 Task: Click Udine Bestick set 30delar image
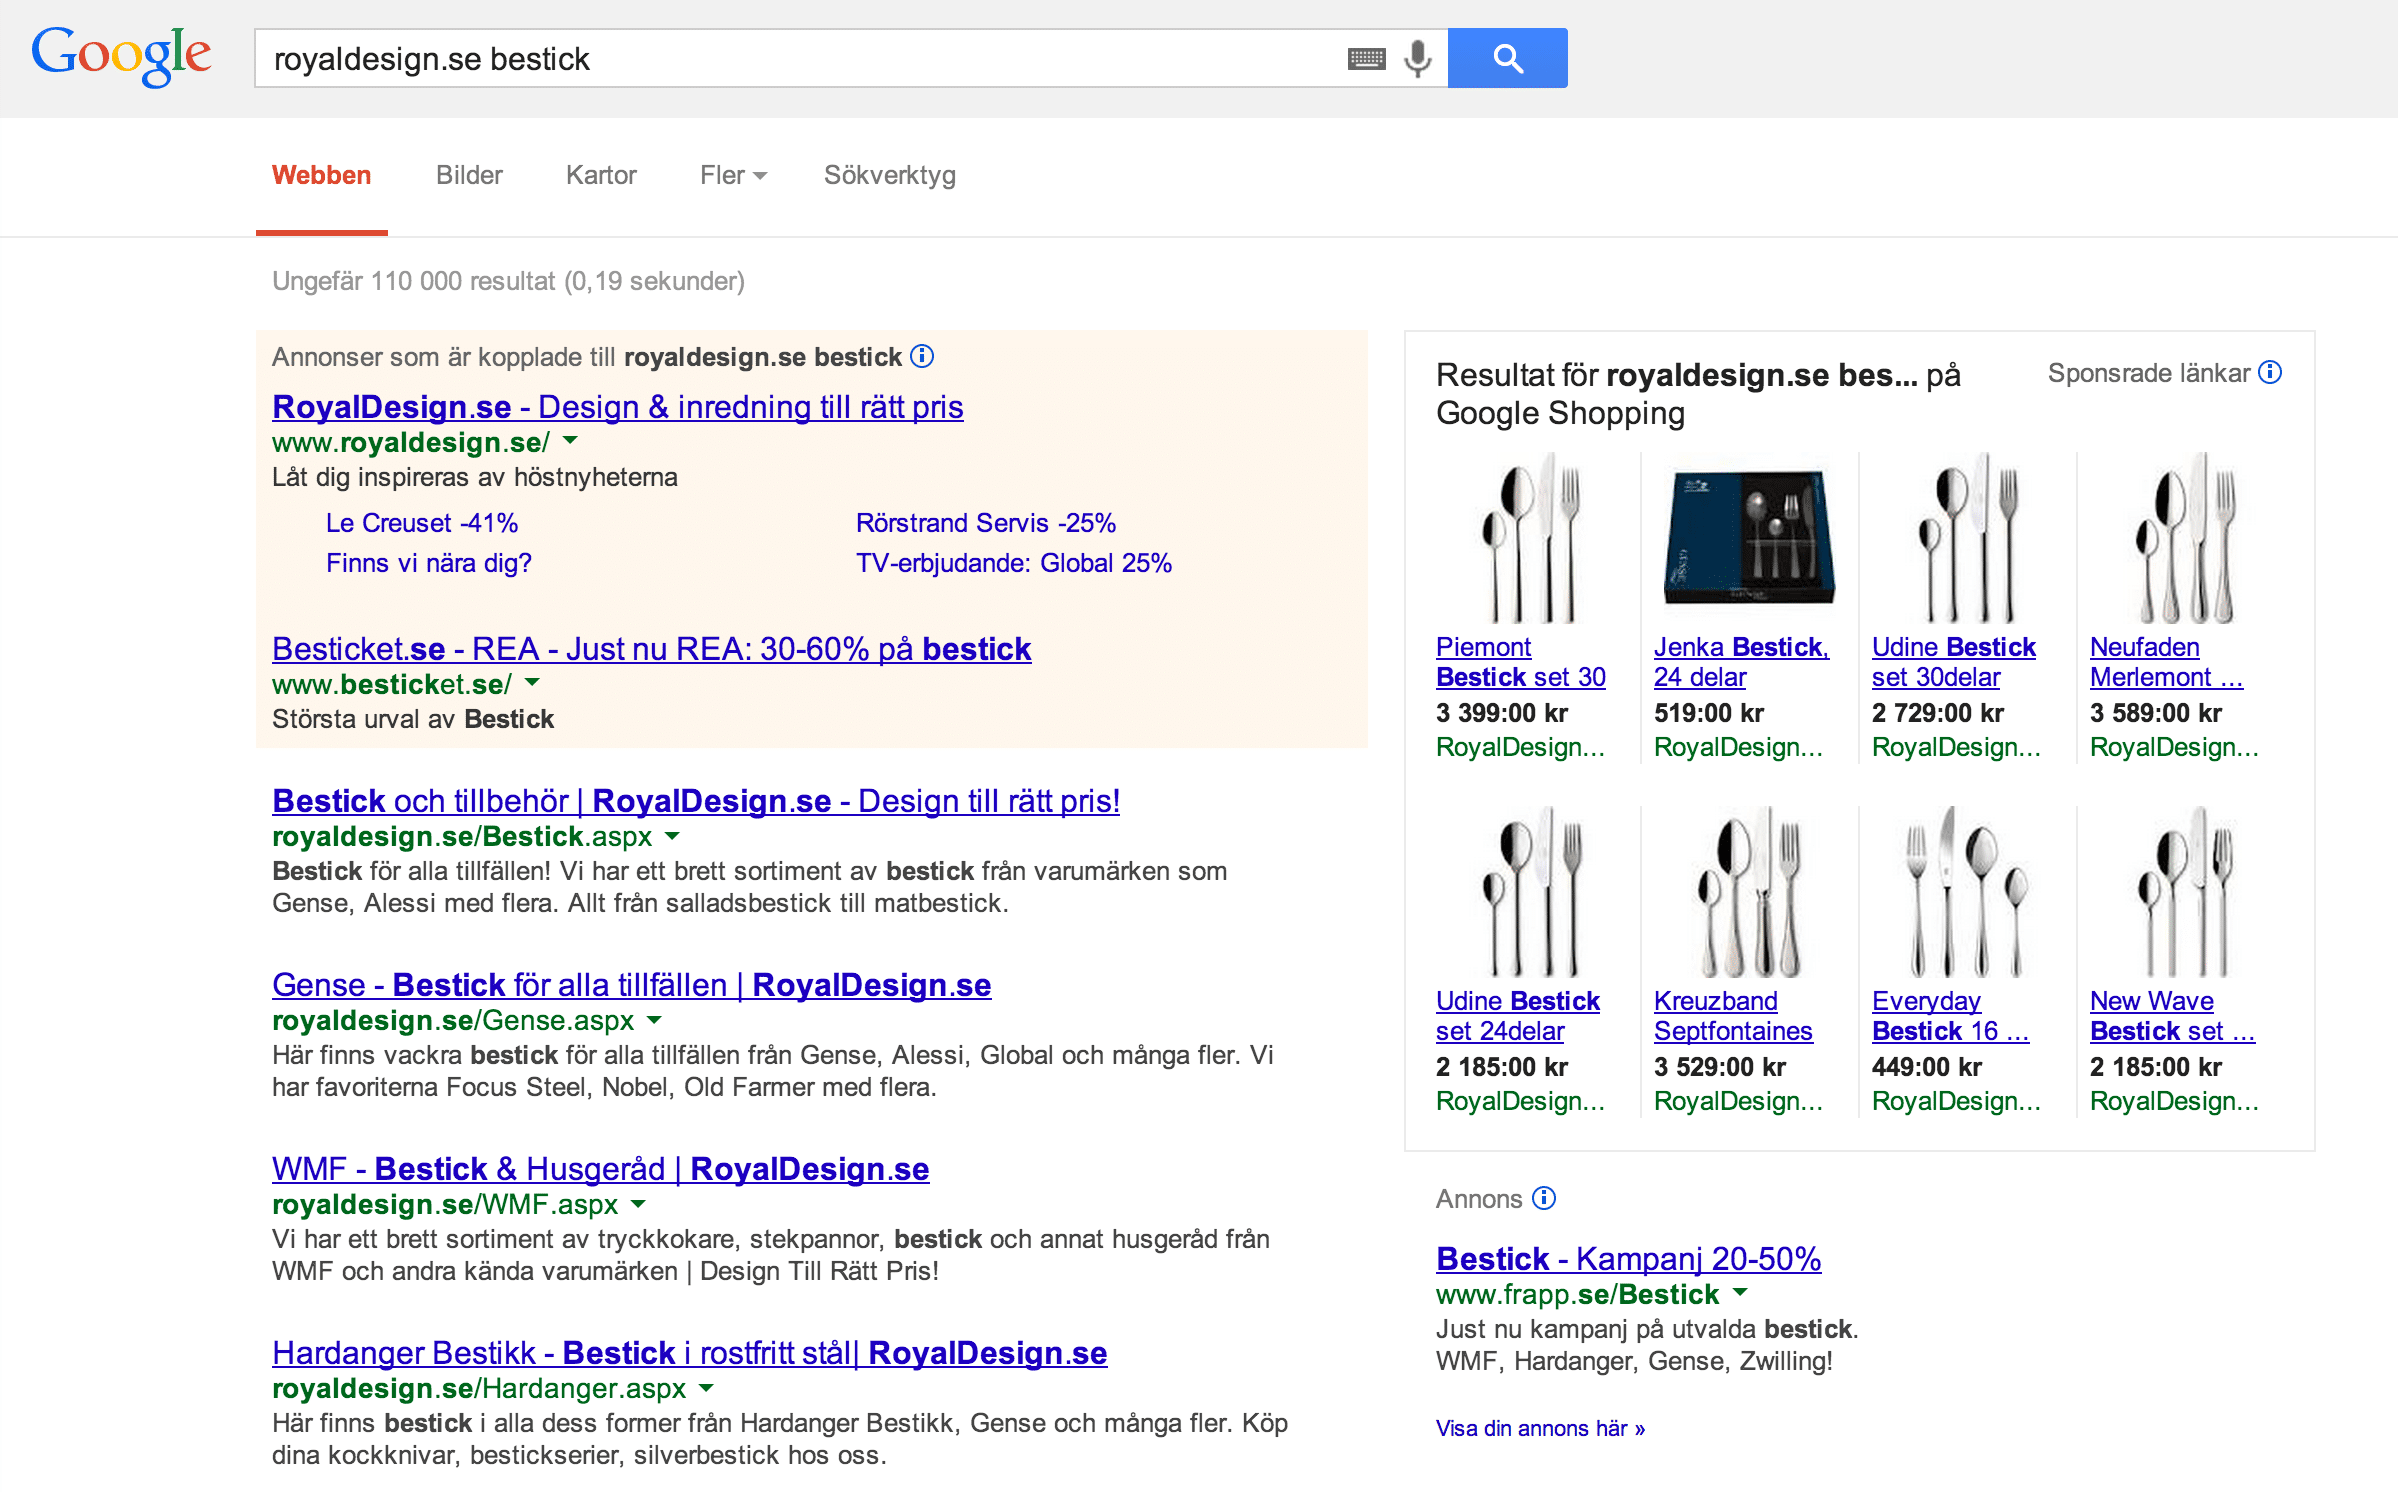click(x=1967, y=538)
